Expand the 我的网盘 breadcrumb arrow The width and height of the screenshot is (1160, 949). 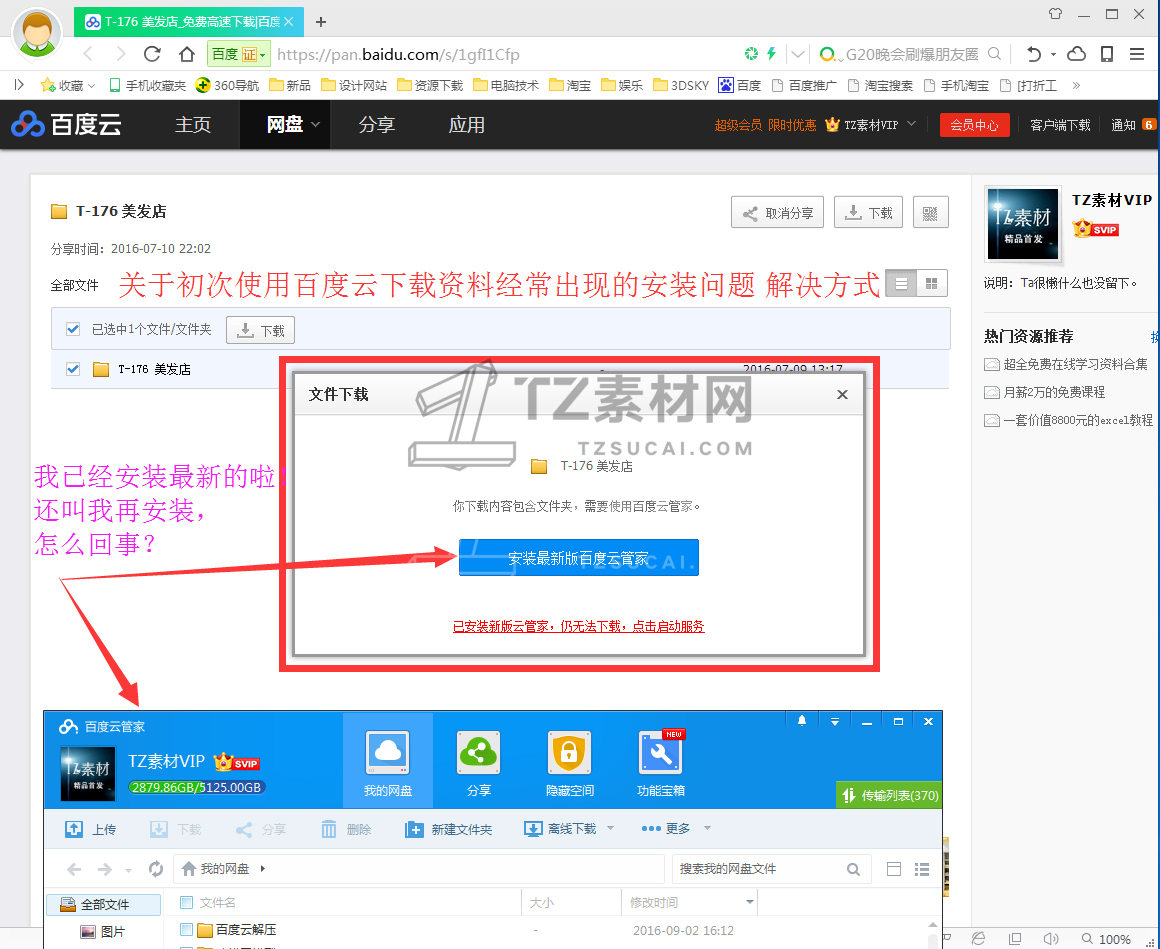pos(263,869)
